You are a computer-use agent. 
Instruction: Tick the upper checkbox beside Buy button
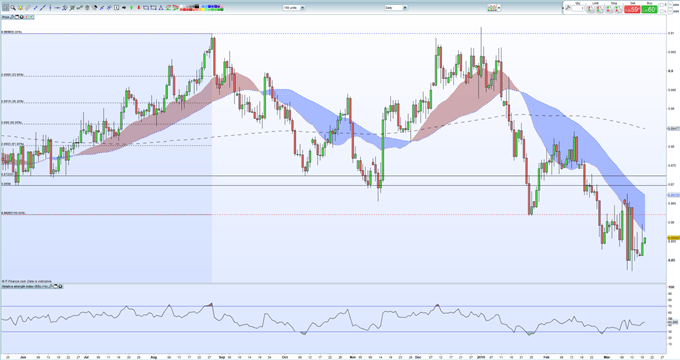pos(662,5)
